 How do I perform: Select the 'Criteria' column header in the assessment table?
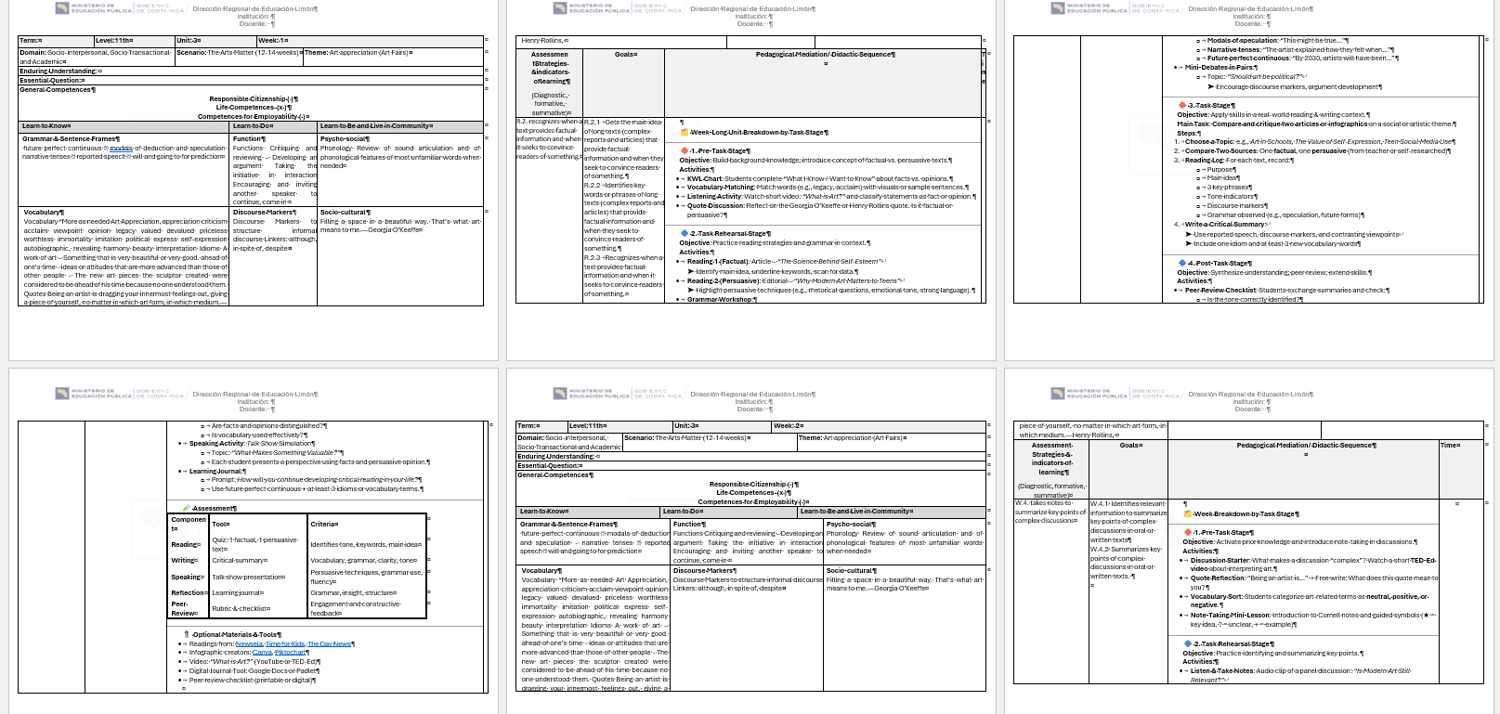pos(366,524)
